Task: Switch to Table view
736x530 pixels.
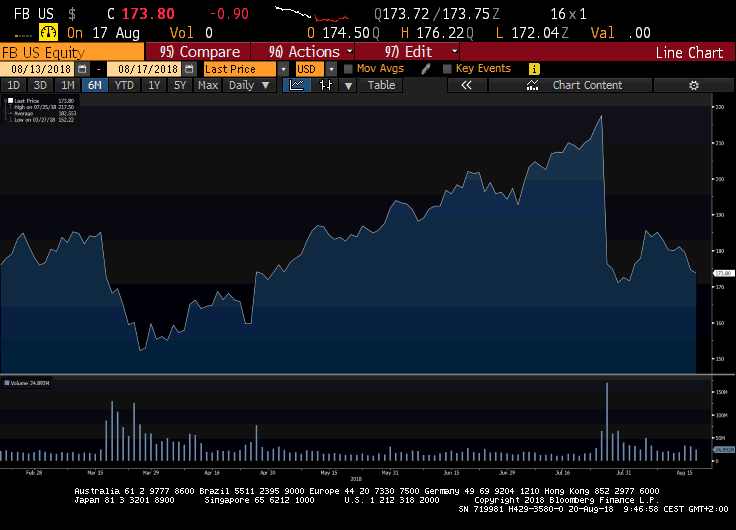Action: click(x=381, y=85)
